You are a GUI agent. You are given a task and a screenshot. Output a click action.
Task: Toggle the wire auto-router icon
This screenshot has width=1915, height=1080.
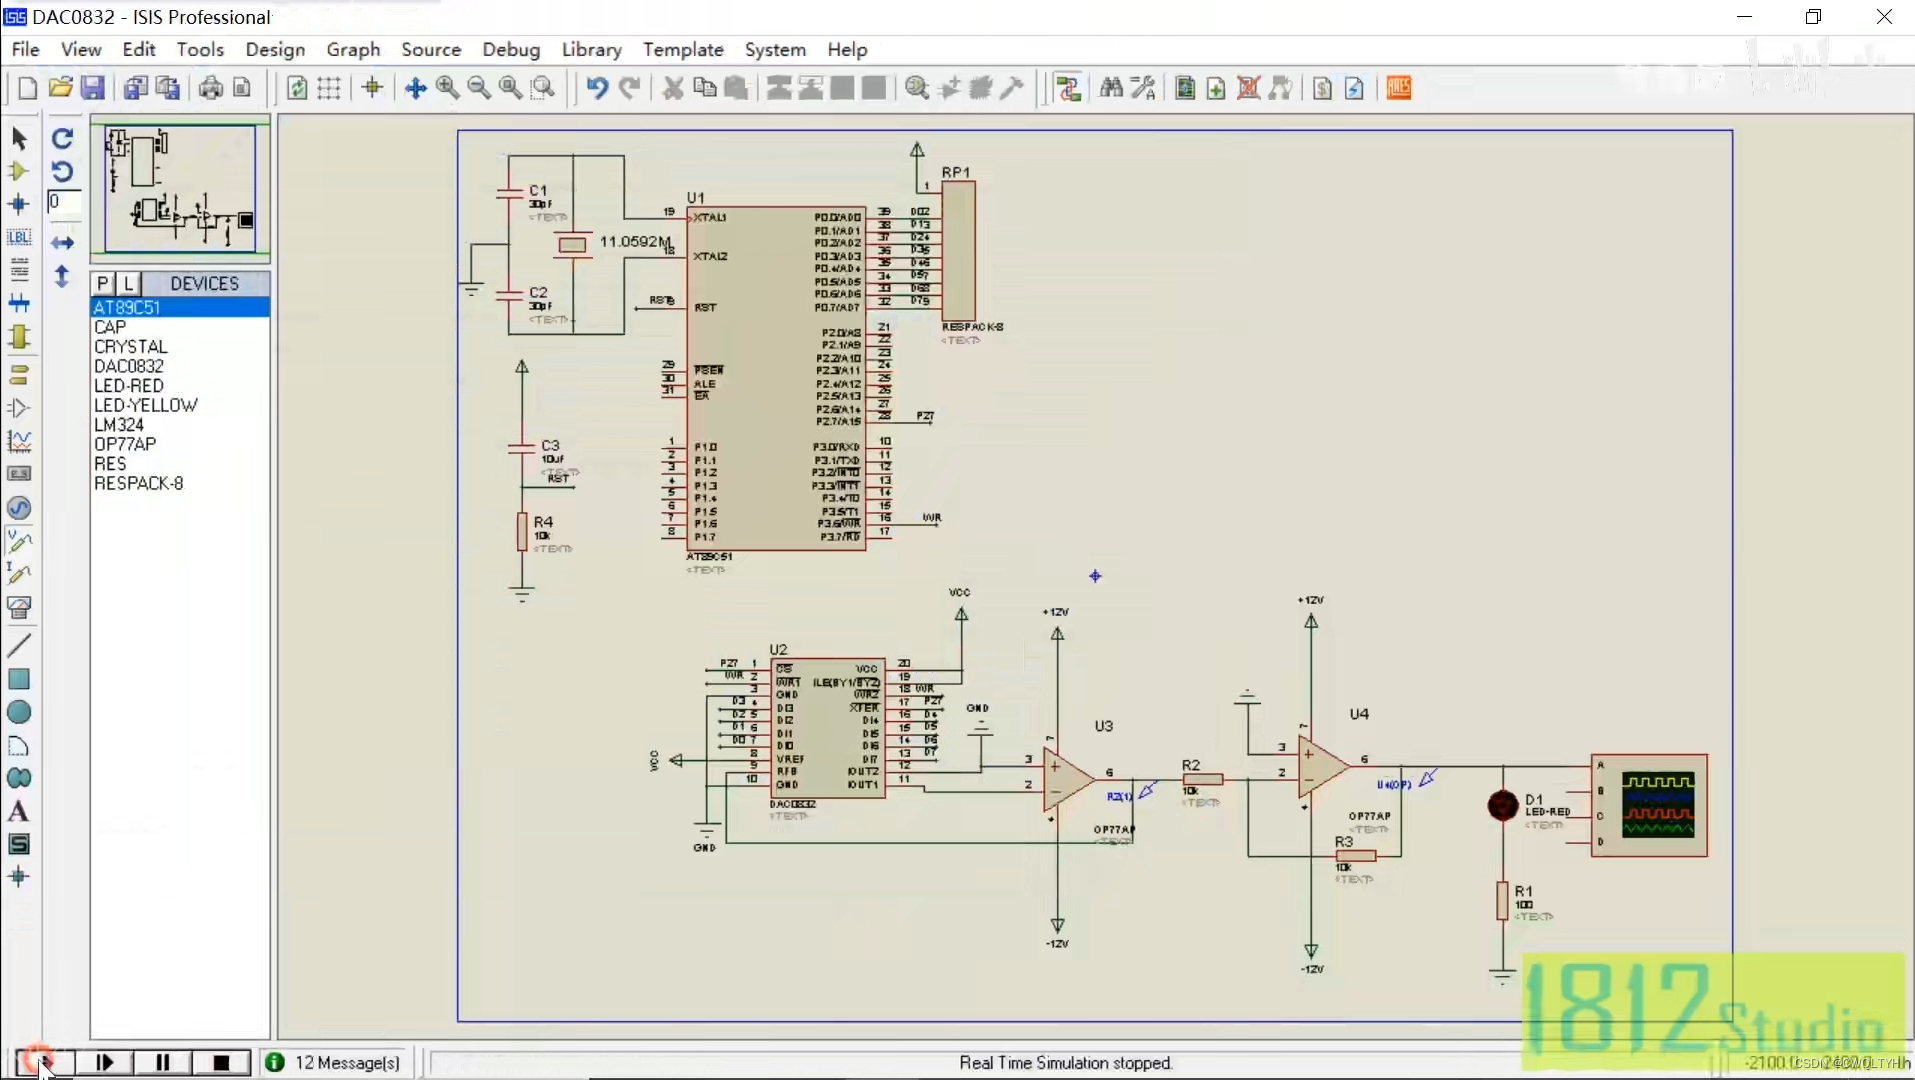pos(1069,88)
